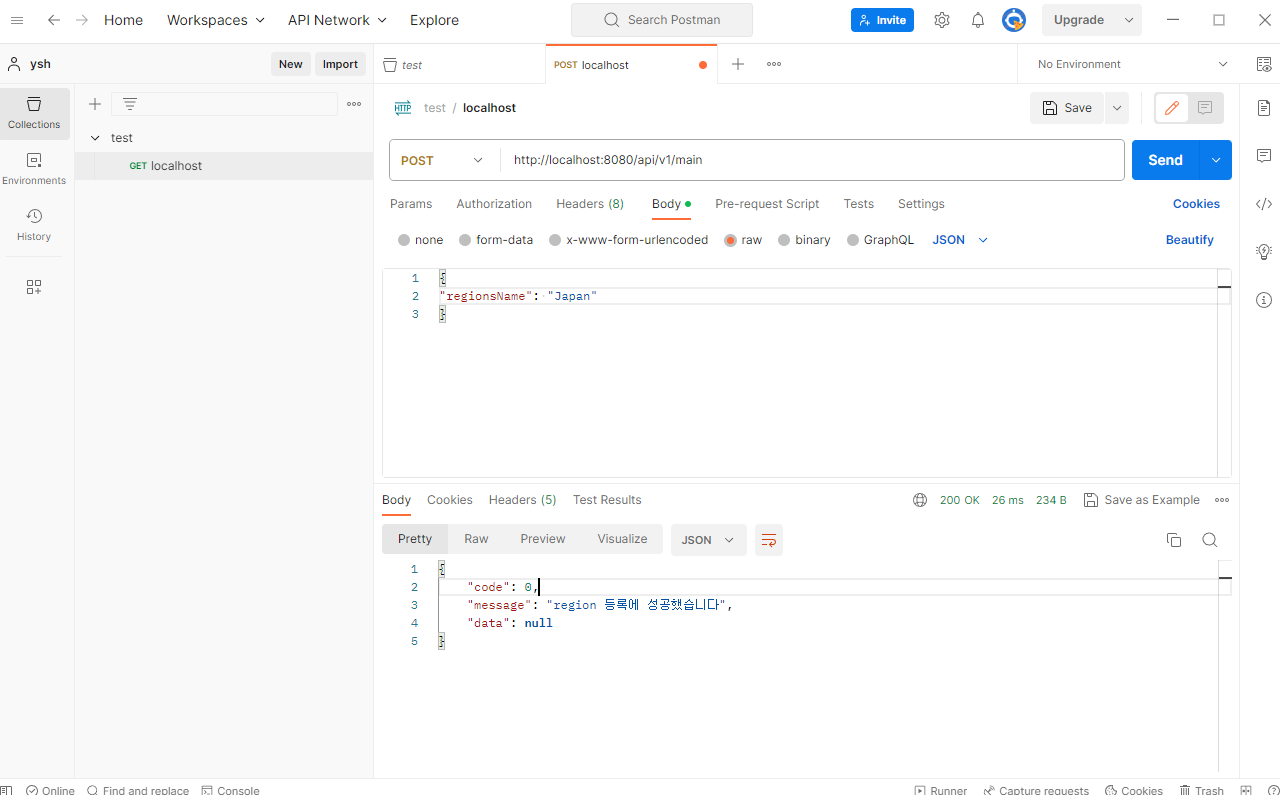Viewport: 1280px width, 795px height.
Task: Open notifications bell icon
Action: coord(978,20)
